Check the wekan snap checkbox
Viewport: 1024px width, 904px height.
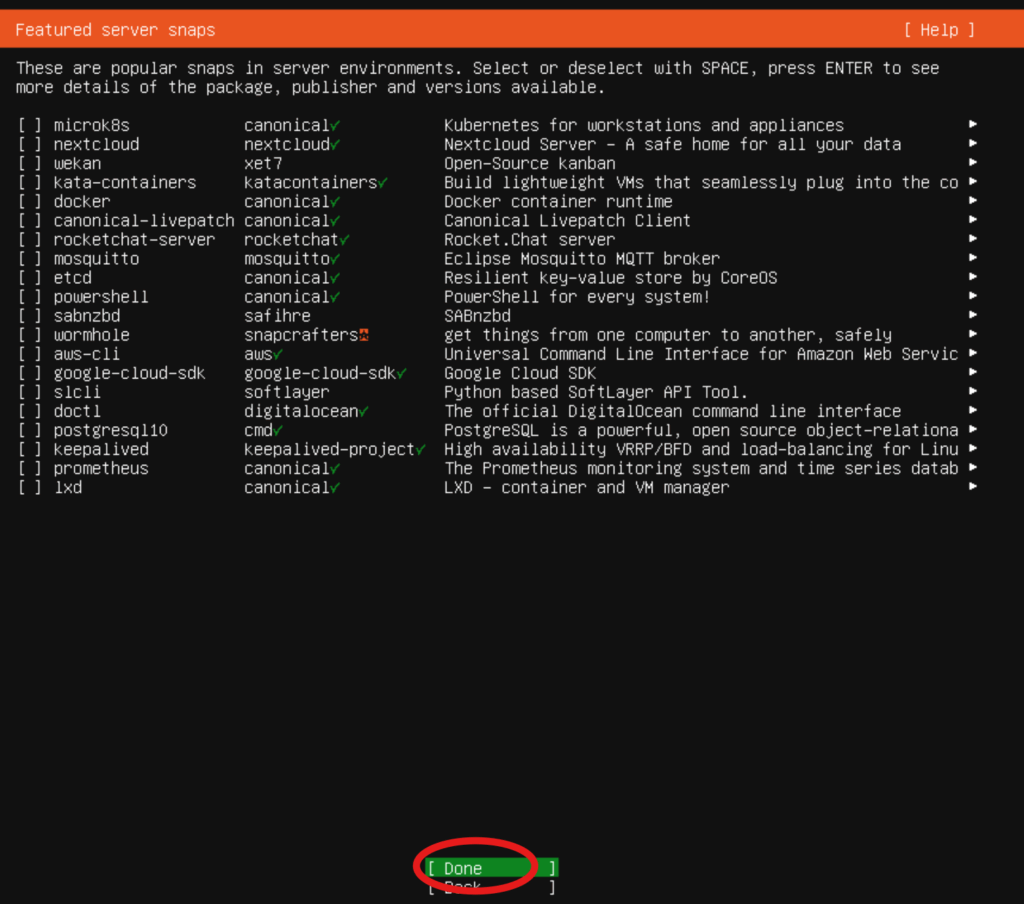pyautogui.click(x=29, y=163)
